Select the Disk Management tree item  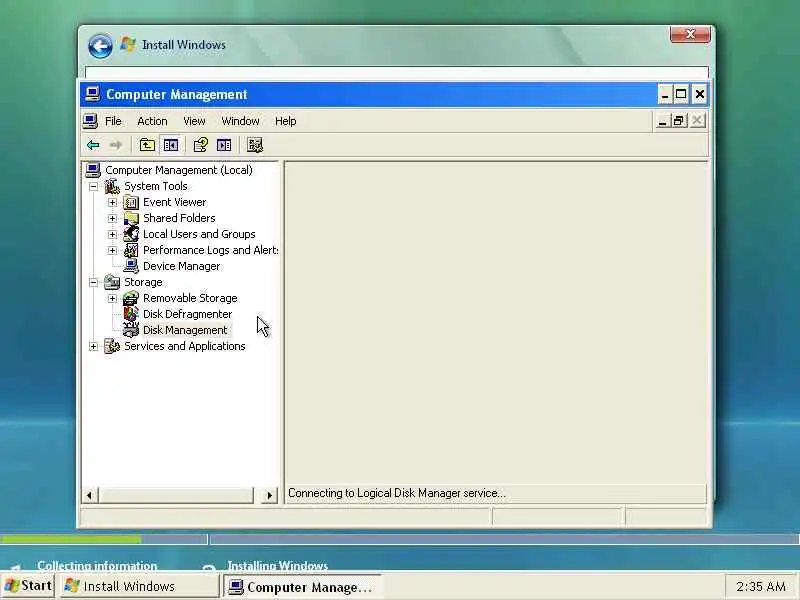[185, 330]
